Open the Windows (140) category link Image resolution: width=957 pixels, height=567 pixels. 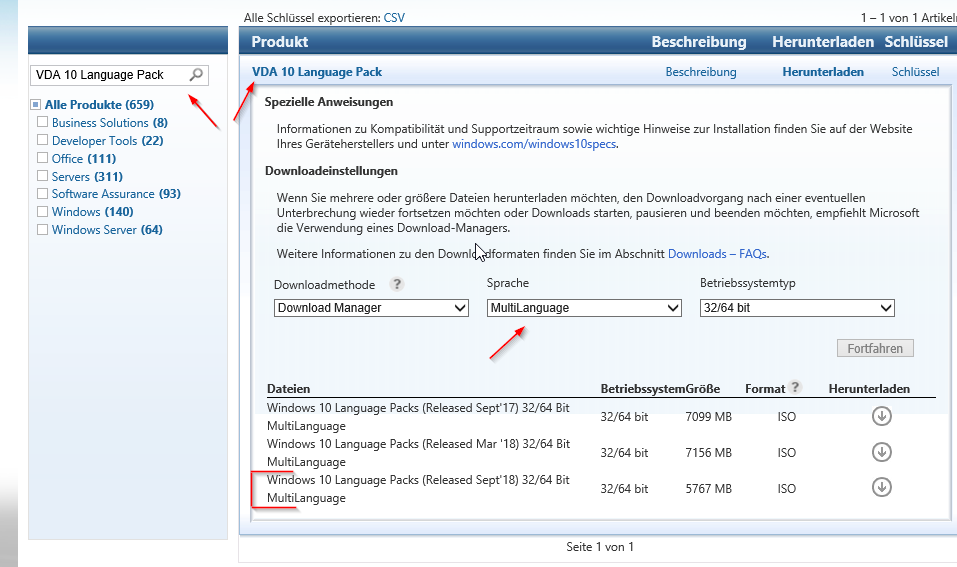coord(92,212)
